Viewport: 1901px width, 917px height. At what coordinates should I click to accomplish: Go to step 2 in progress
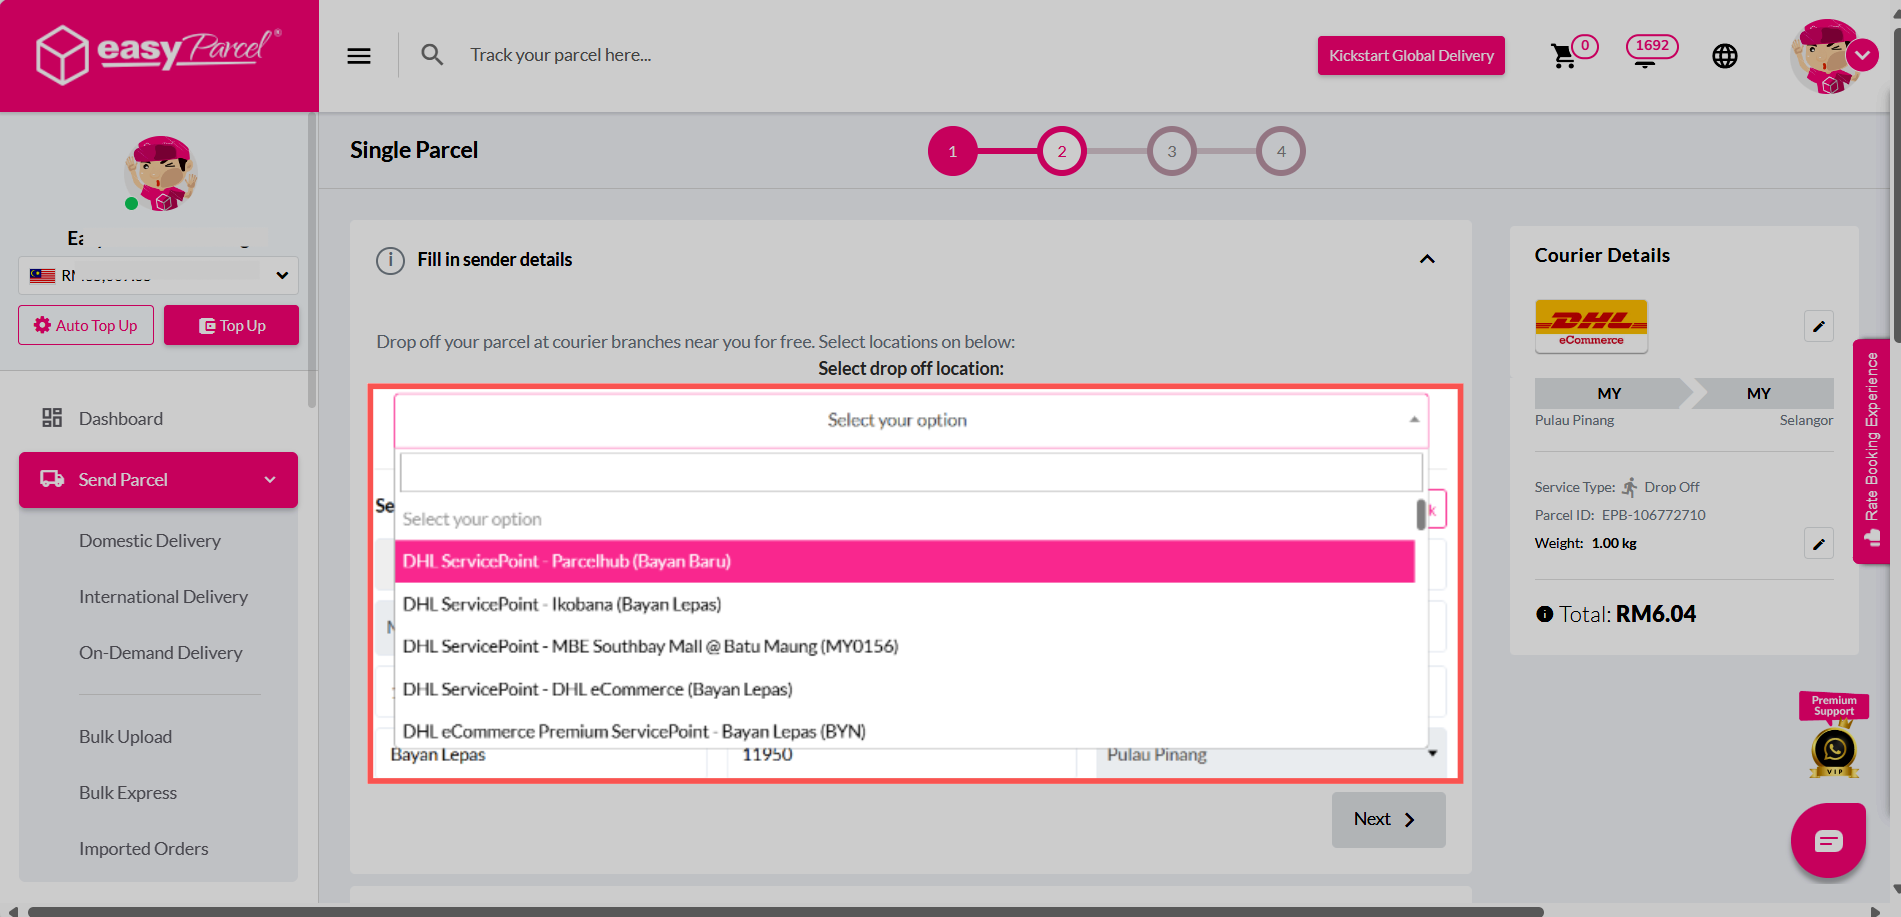tap(1062, 151)
